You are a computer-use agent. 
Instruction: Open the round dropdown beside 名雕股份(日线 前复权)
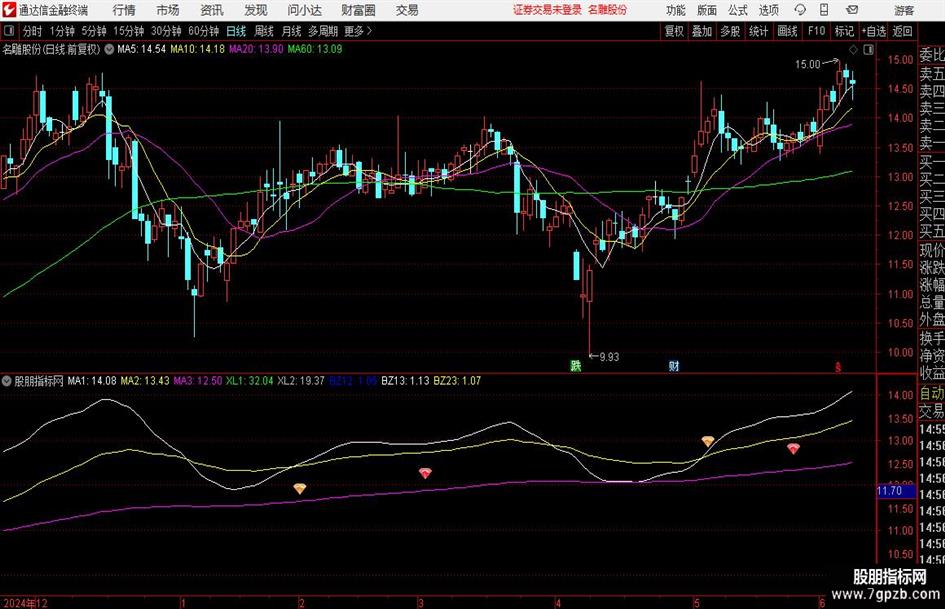click(109, 49)
